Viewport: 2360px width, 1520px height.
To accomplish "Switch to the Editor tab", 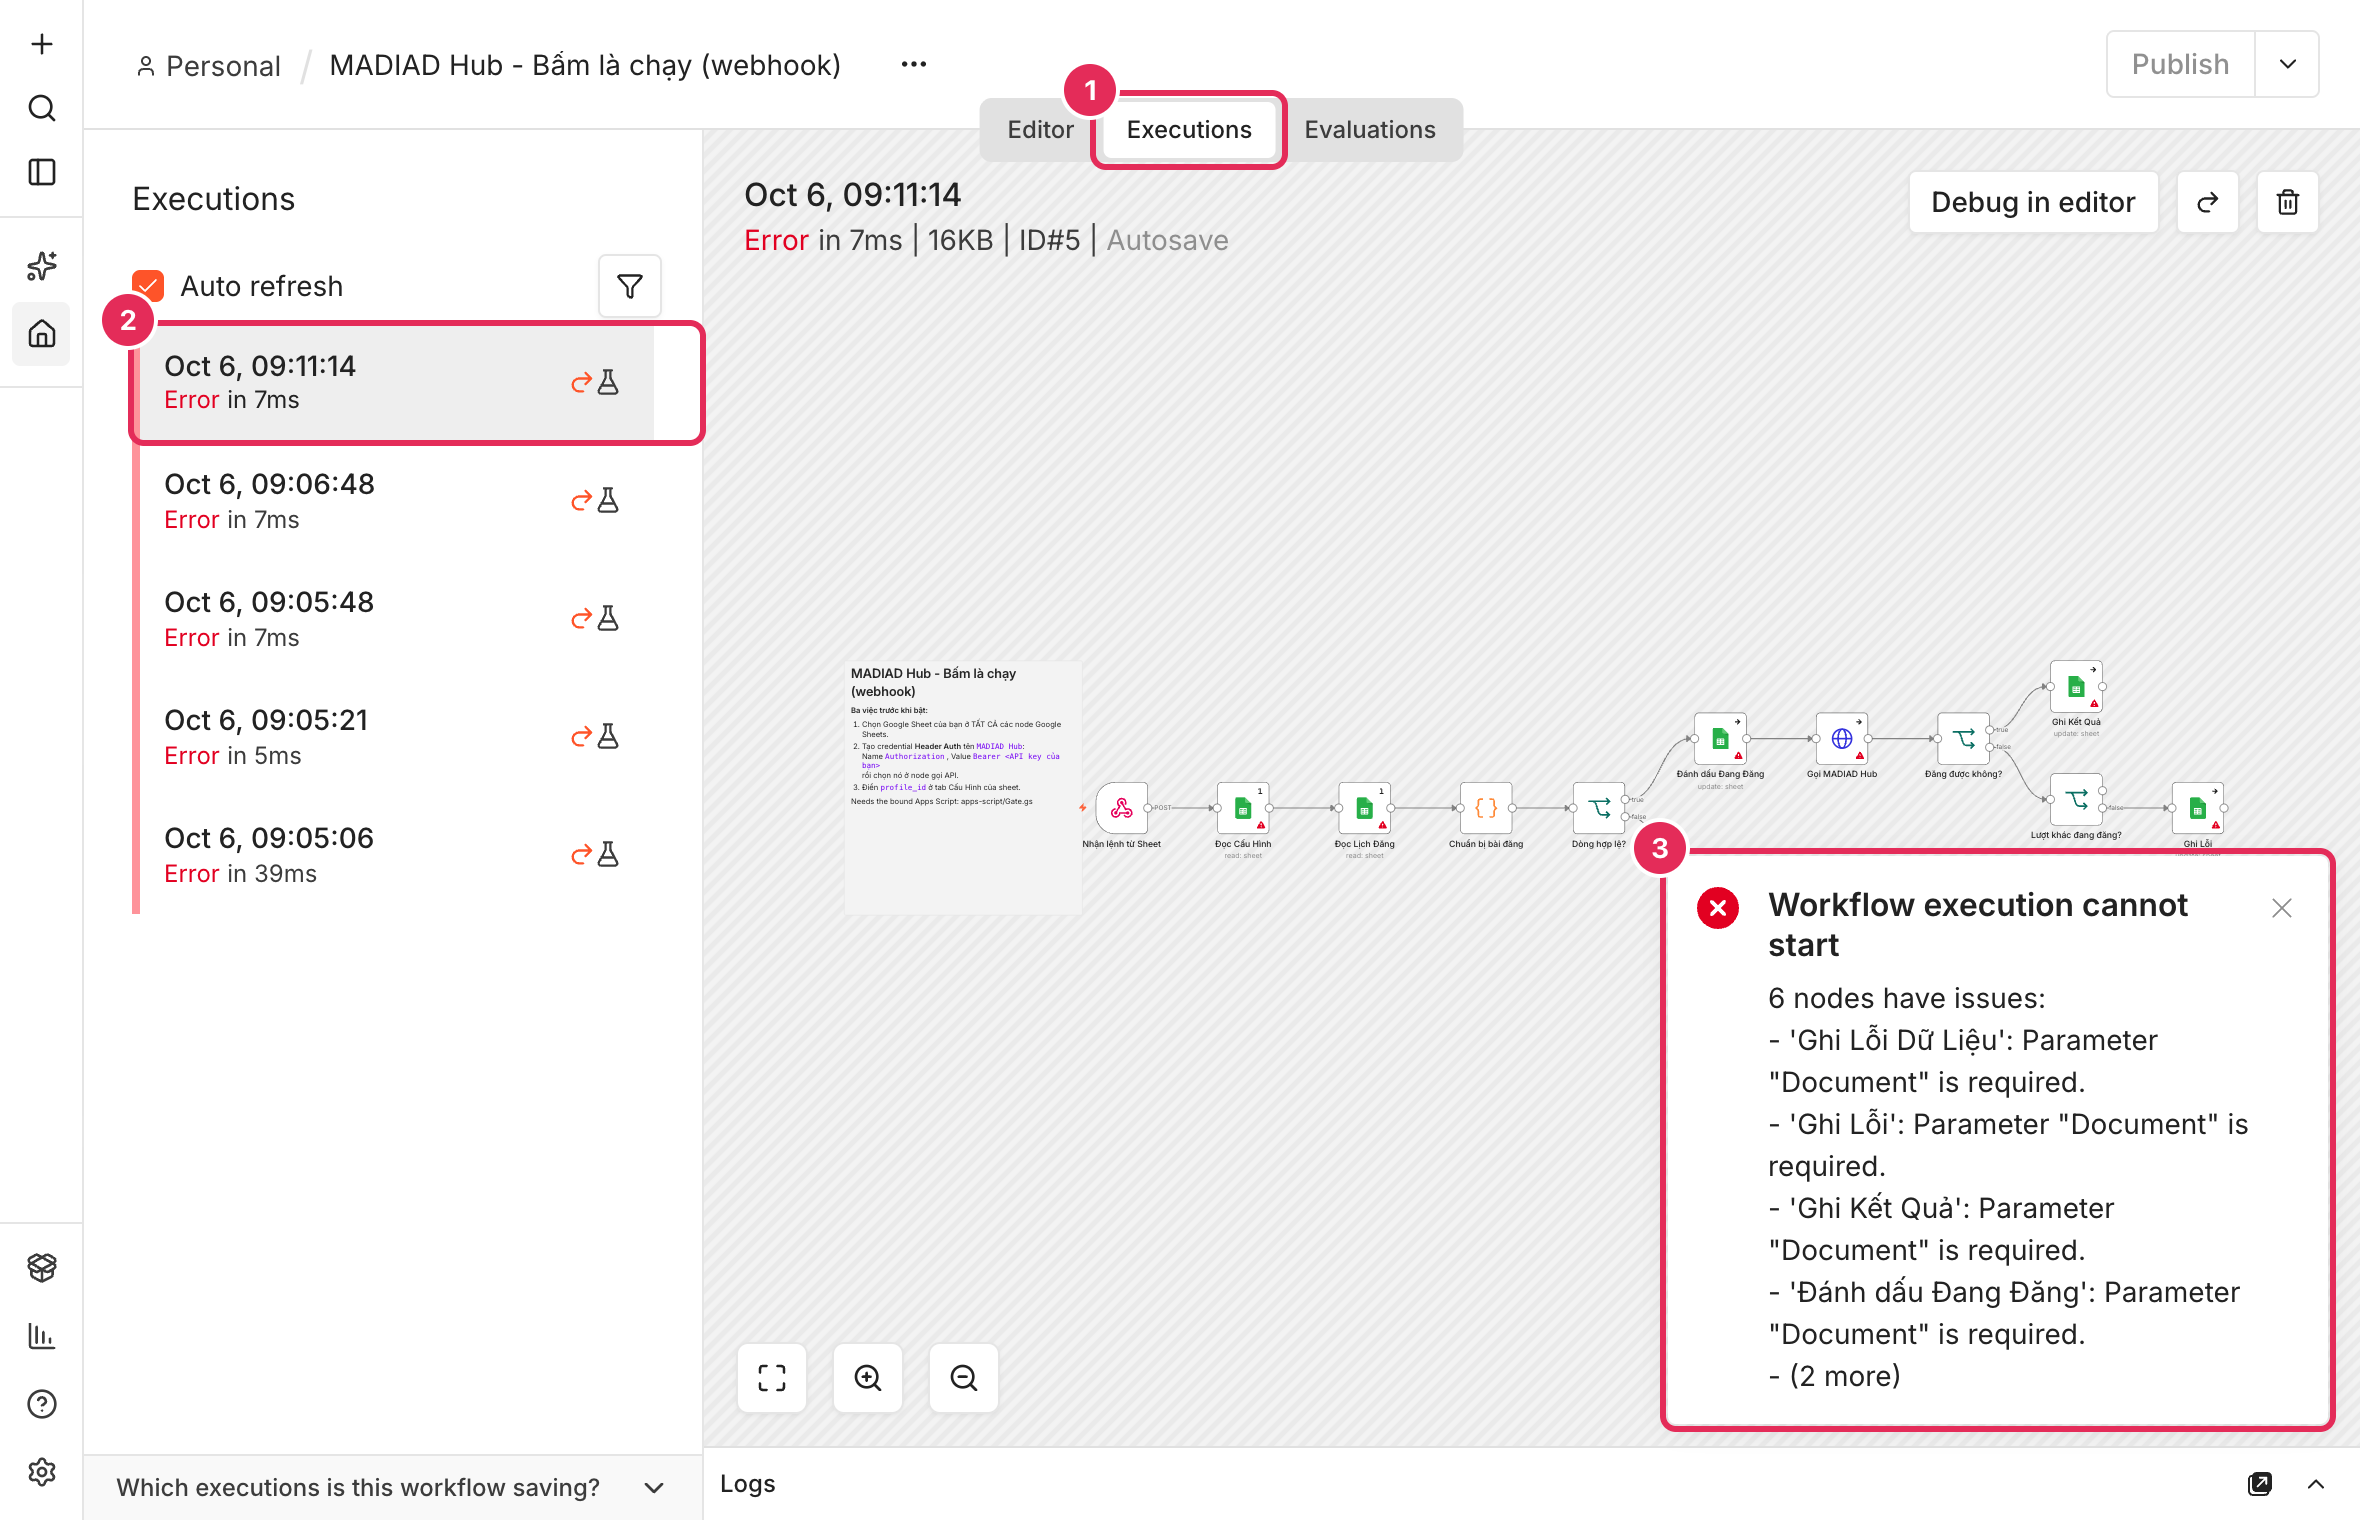I will pos(1040,130).
